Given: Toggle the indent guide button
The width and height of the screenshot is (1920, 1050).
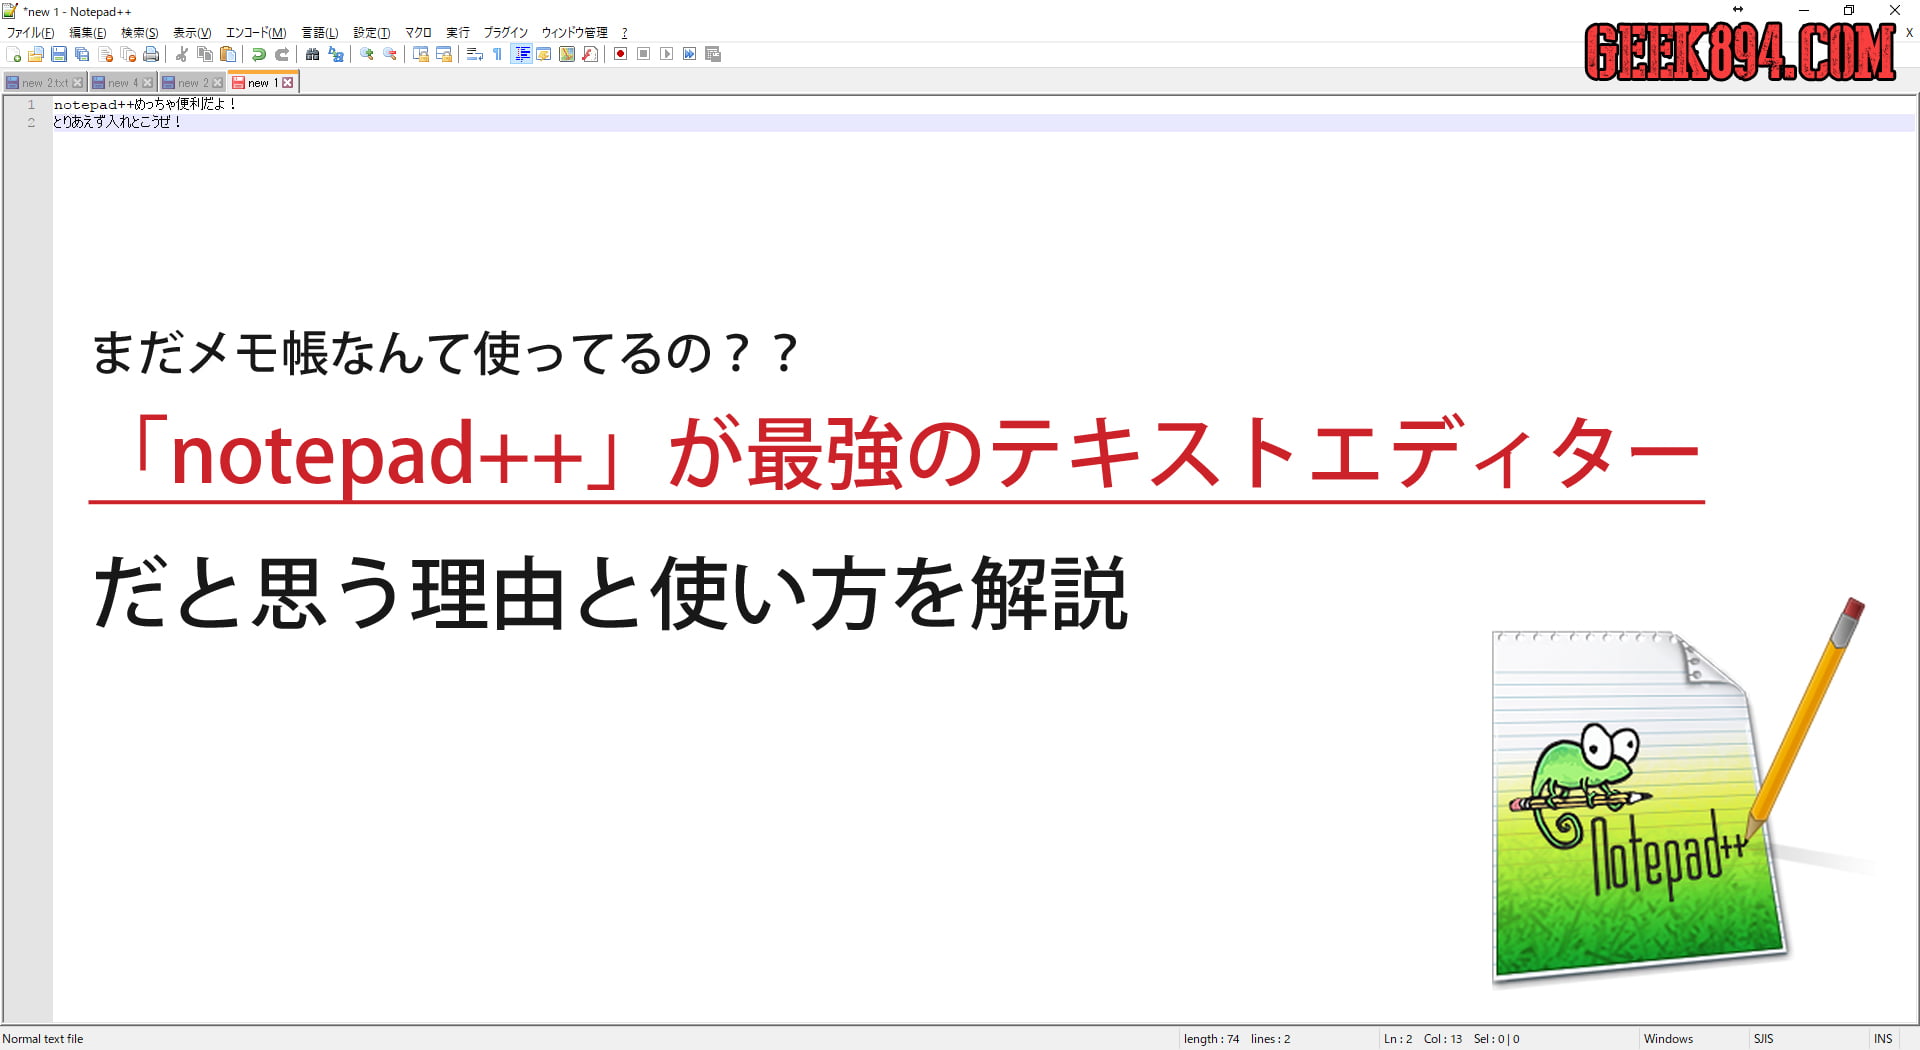Looking at the screenshot, I should pyautogui.click(x=521, y=54).
